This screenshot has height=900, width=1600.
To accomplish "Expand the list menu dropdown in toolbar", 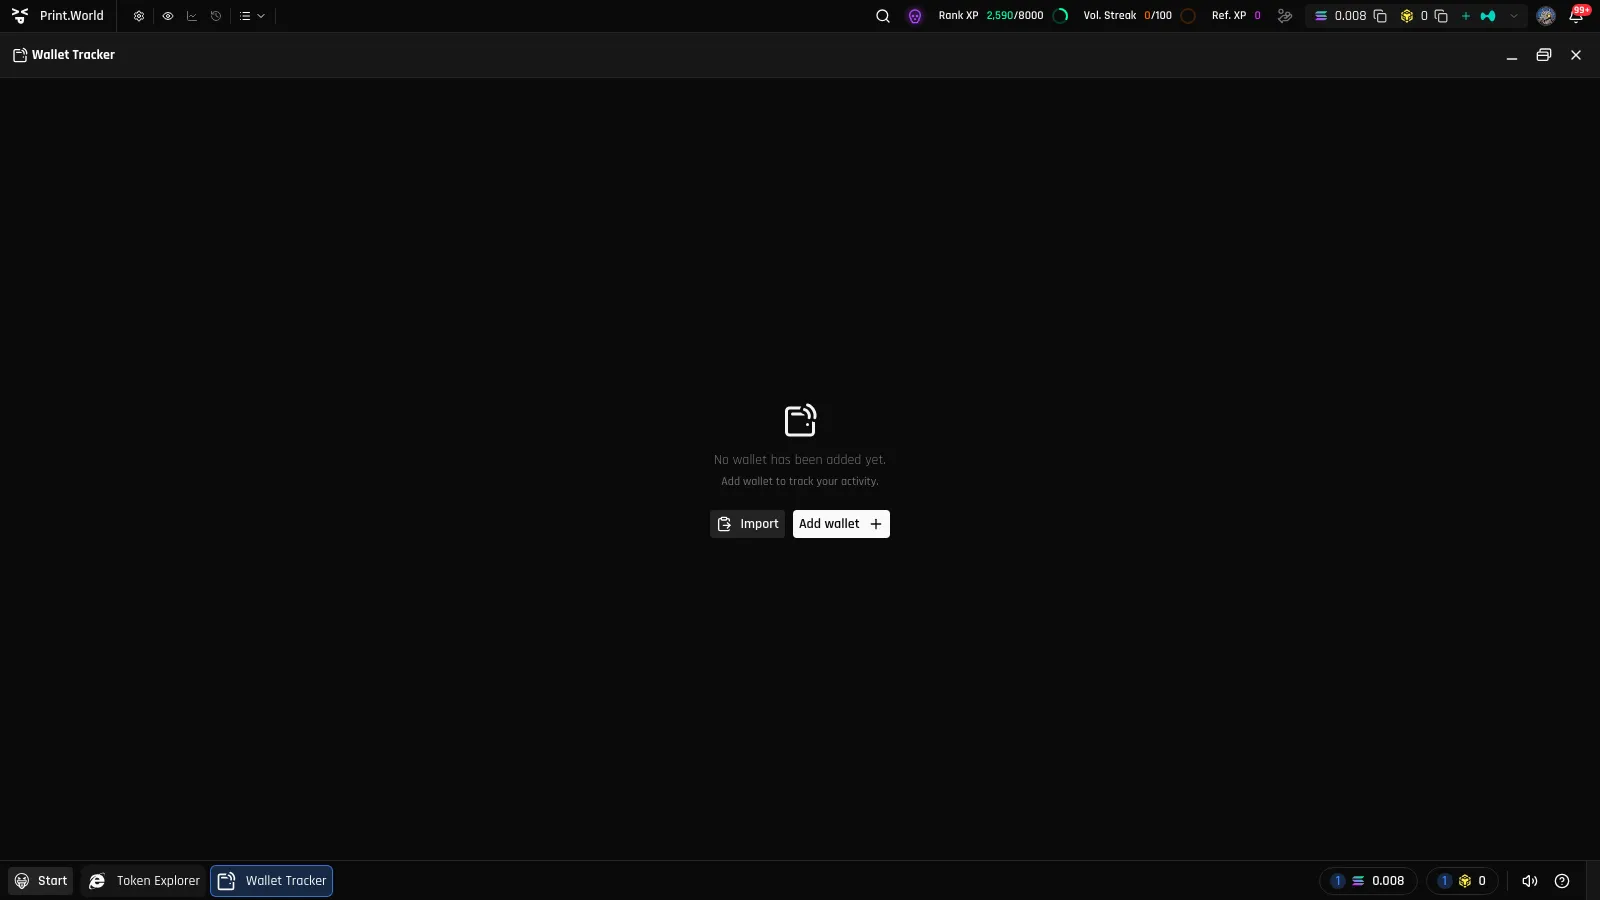I will point(252,16).
